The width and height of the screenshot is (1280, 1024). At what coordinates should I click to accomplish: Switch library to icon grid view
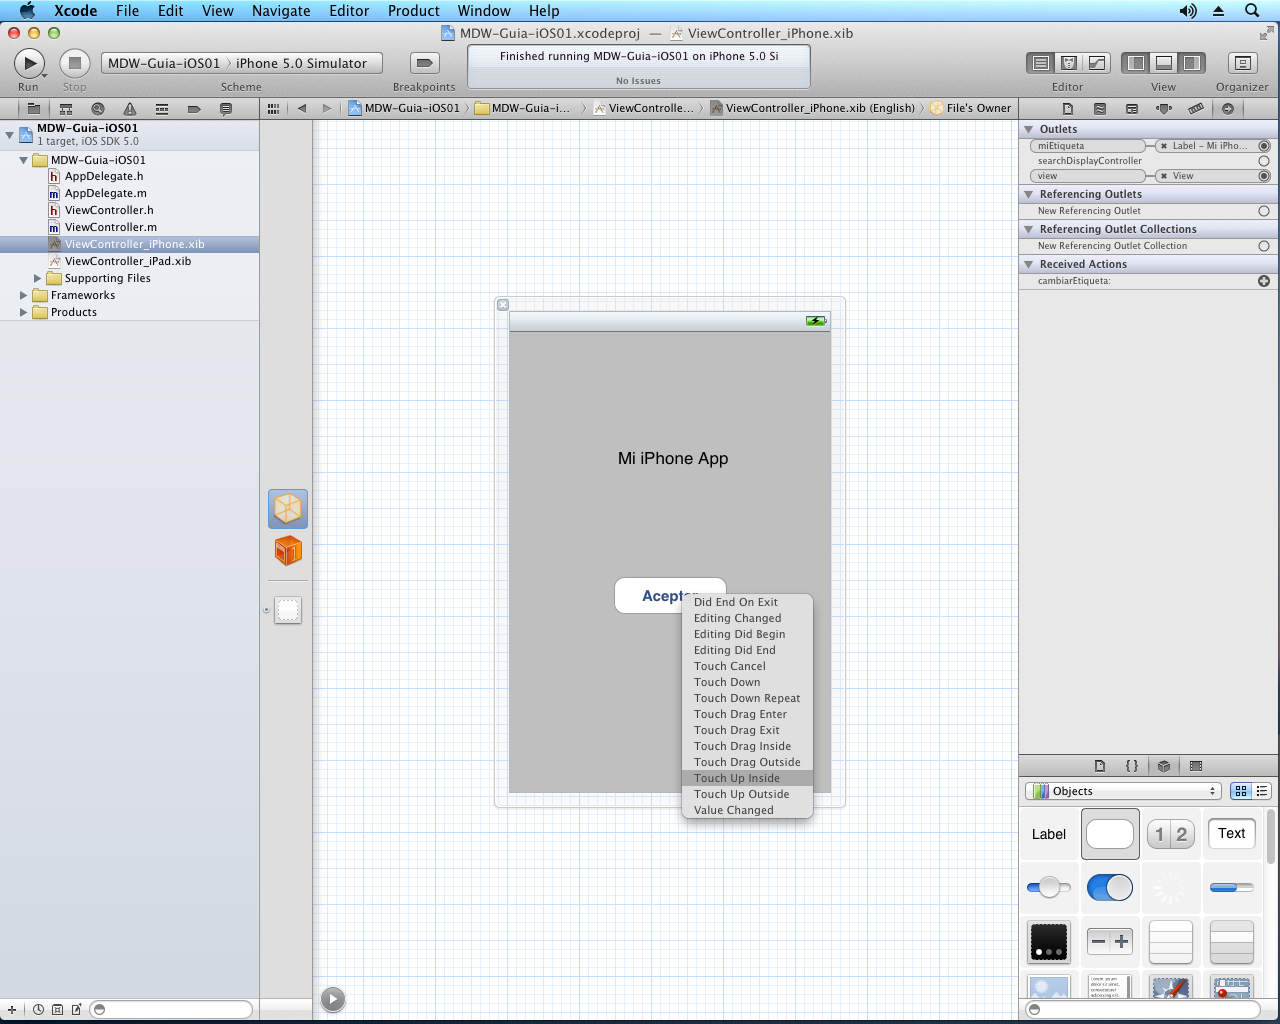pos(1241,791)
